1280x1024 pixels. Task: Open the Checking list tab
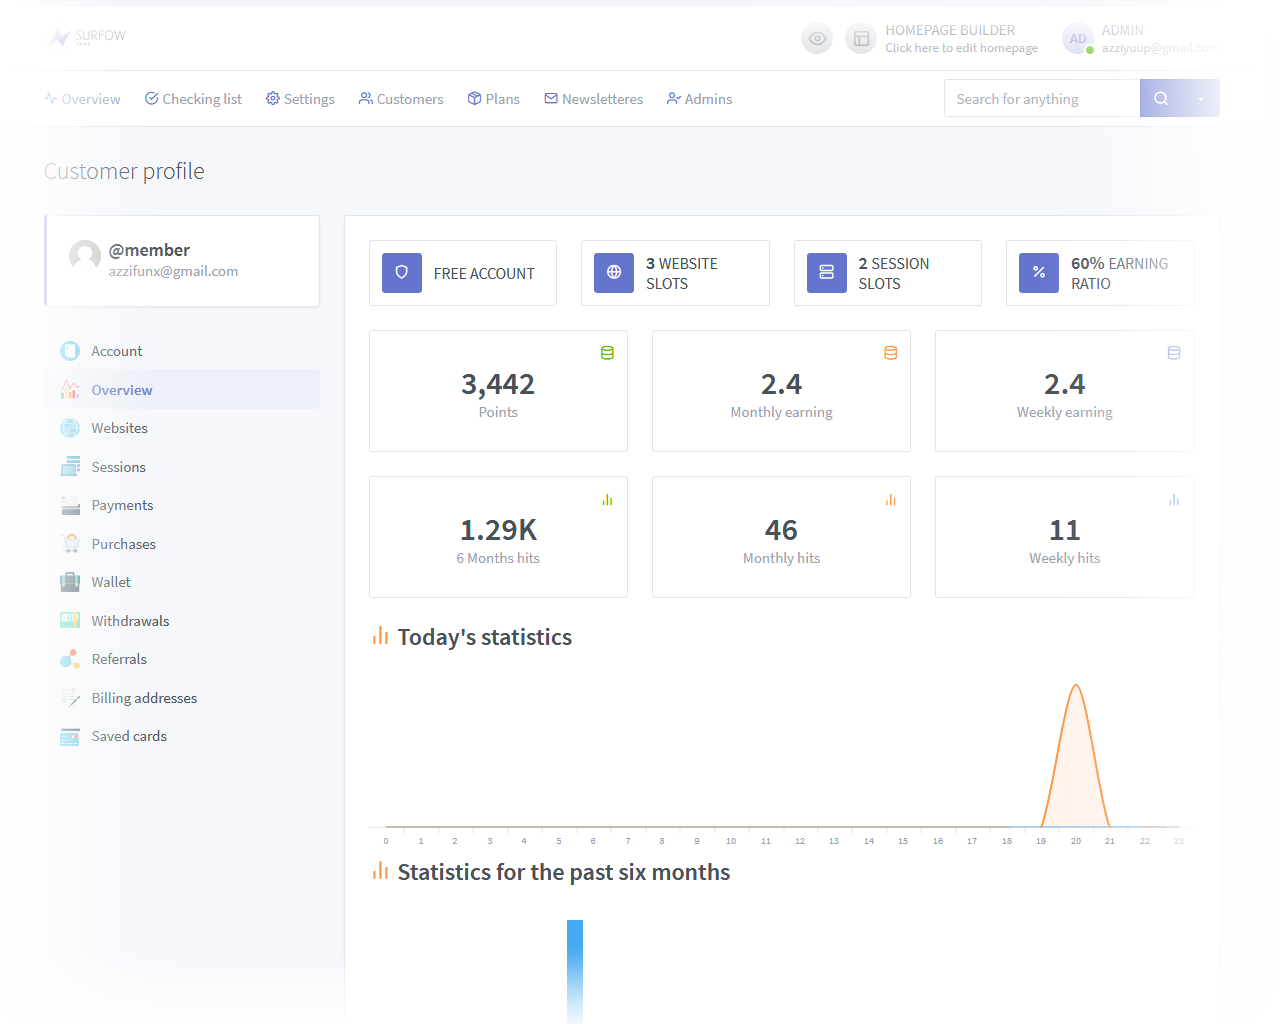point(193,99)
